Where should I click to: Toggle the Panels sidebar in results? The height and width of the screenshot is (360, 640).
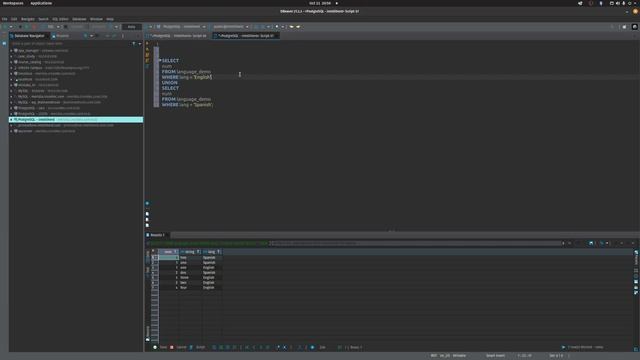636,258
